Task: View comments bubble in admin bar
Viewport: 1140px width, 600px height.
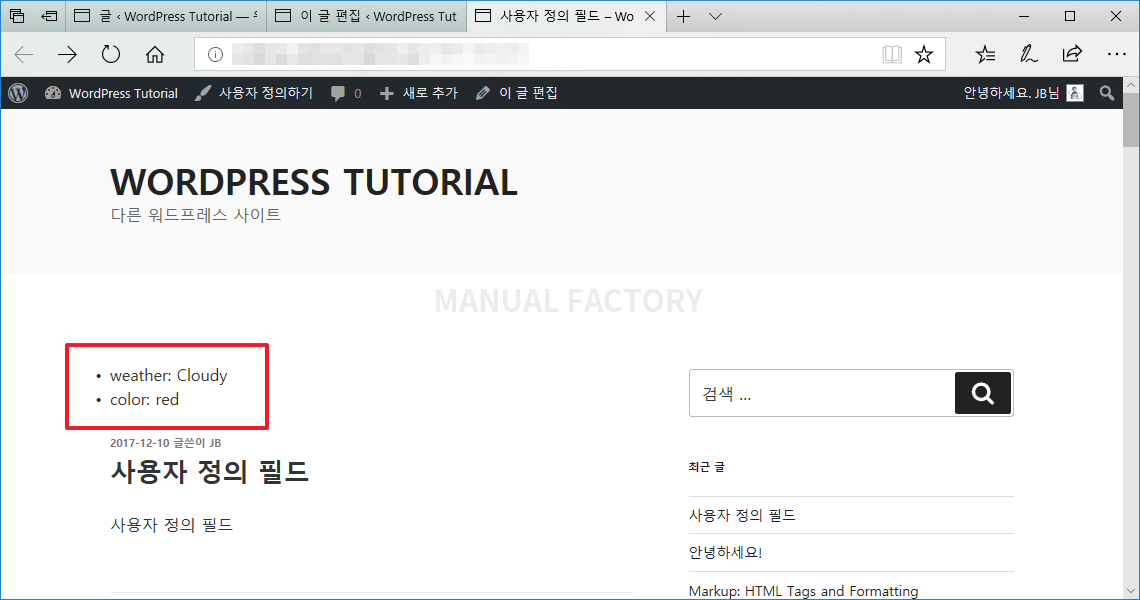Action: click(346, 93)
